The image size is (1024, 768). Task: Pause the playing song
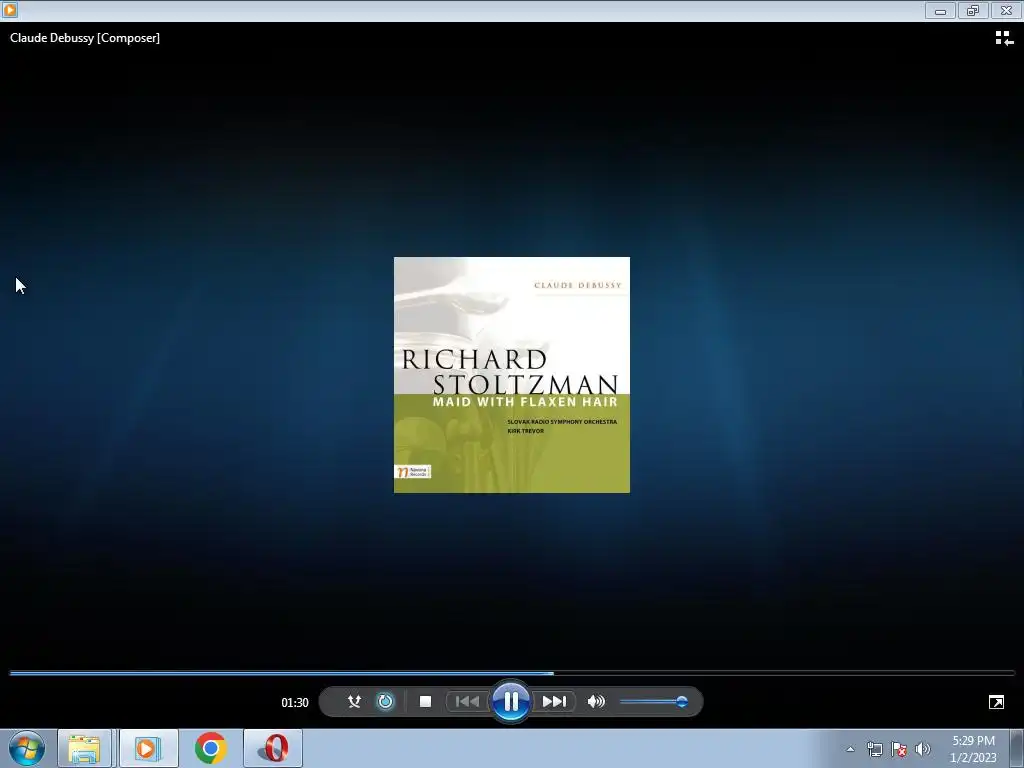511,701
